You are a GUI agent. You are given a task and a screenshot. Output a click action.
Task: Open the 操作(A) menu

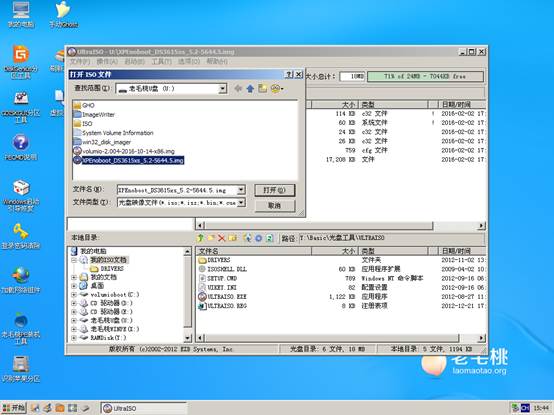pyautogui.click(x=107, y=61)
